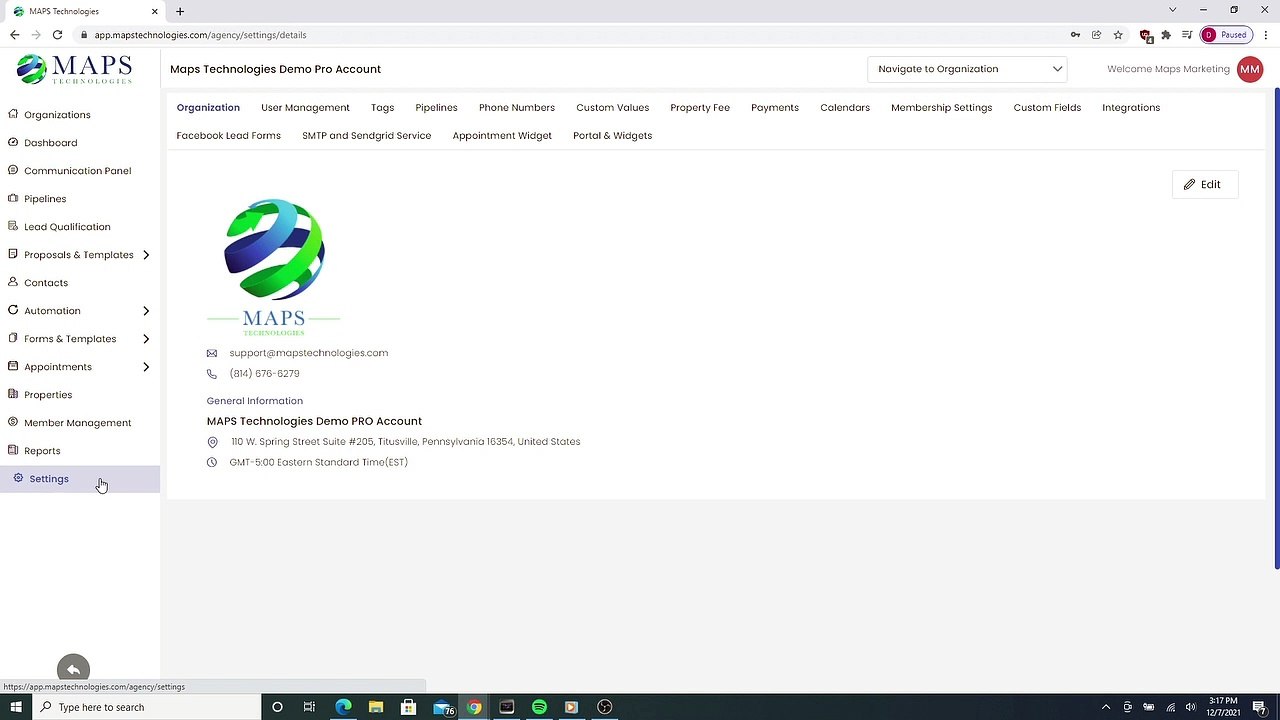This screenshot has width=1280, height=720.
Task: Open SMTP and Sendgrid Service tab
Action: (x=366, y=136)
